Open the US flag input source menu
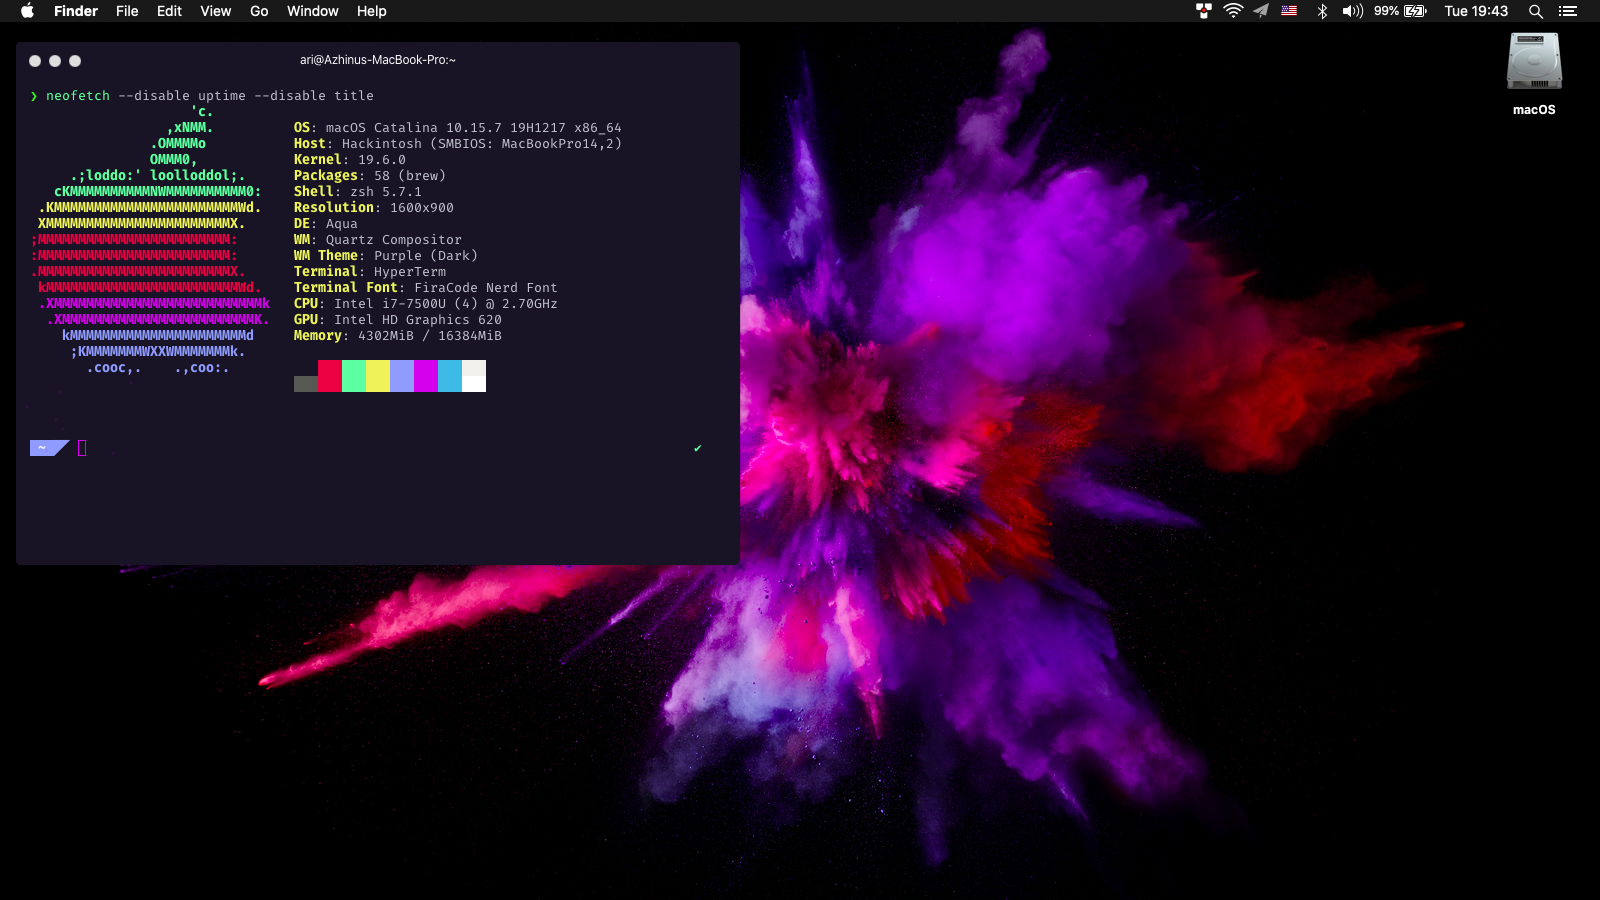The image size is (1600, 900). click(1289, 11)
